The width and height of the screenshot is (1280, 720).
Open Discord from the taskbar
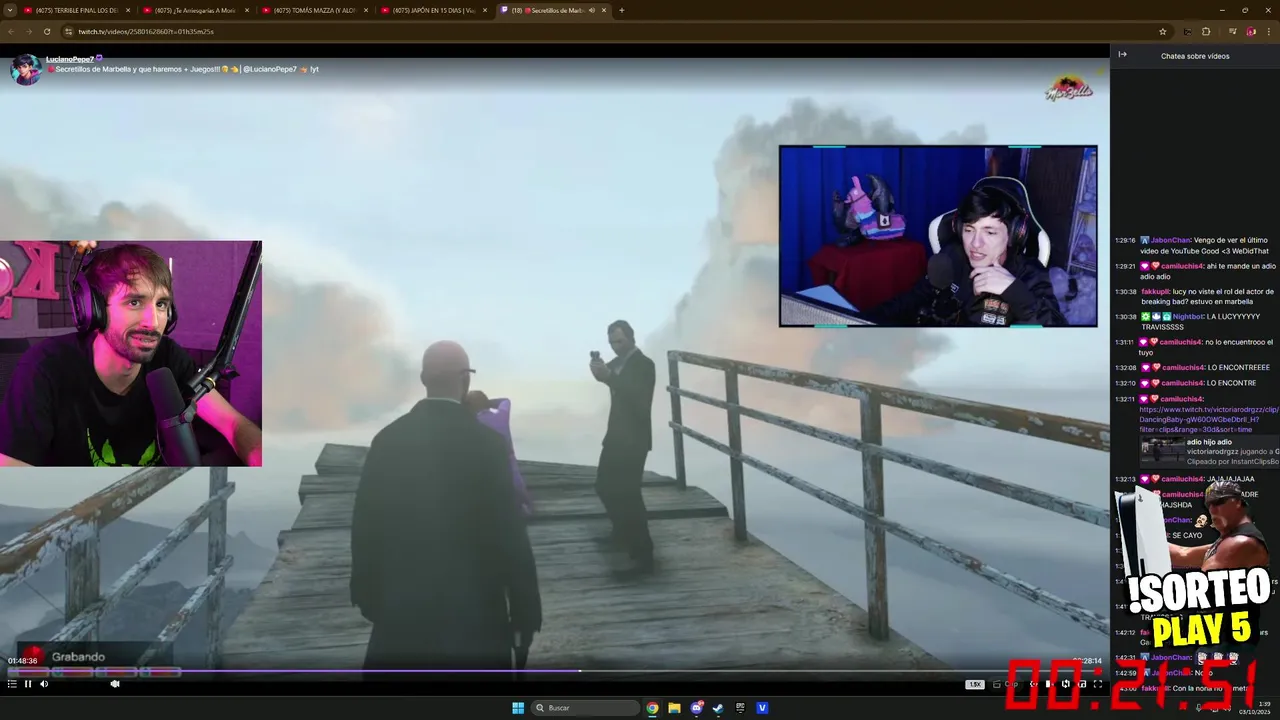697,708
